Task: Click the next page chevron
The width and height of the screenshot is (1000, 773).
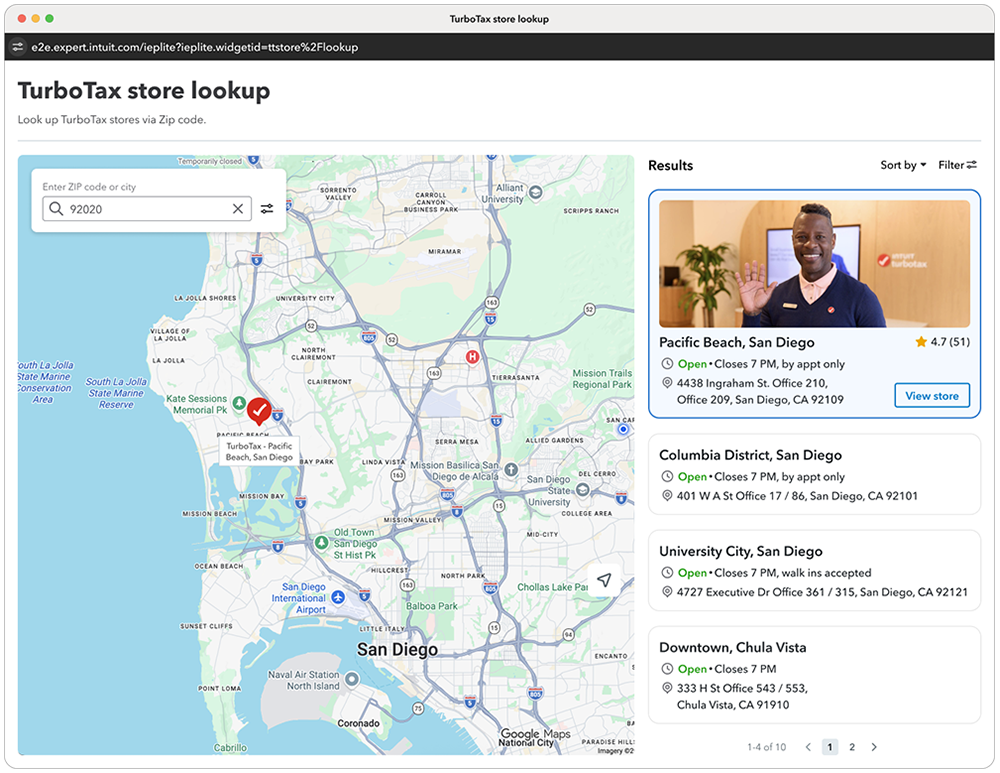Action: [874, 747]
